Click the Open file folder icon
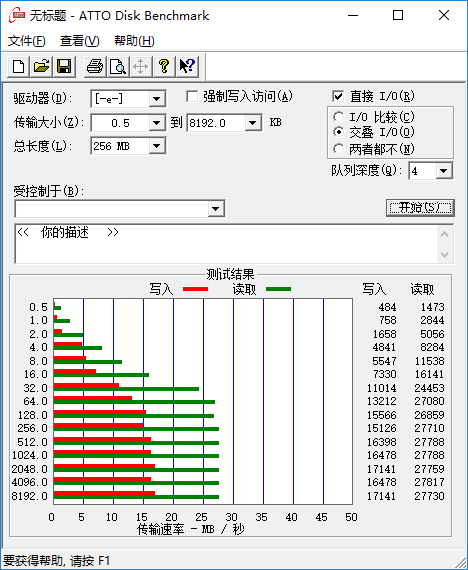 pyautogui.click(x=41, y=67)
